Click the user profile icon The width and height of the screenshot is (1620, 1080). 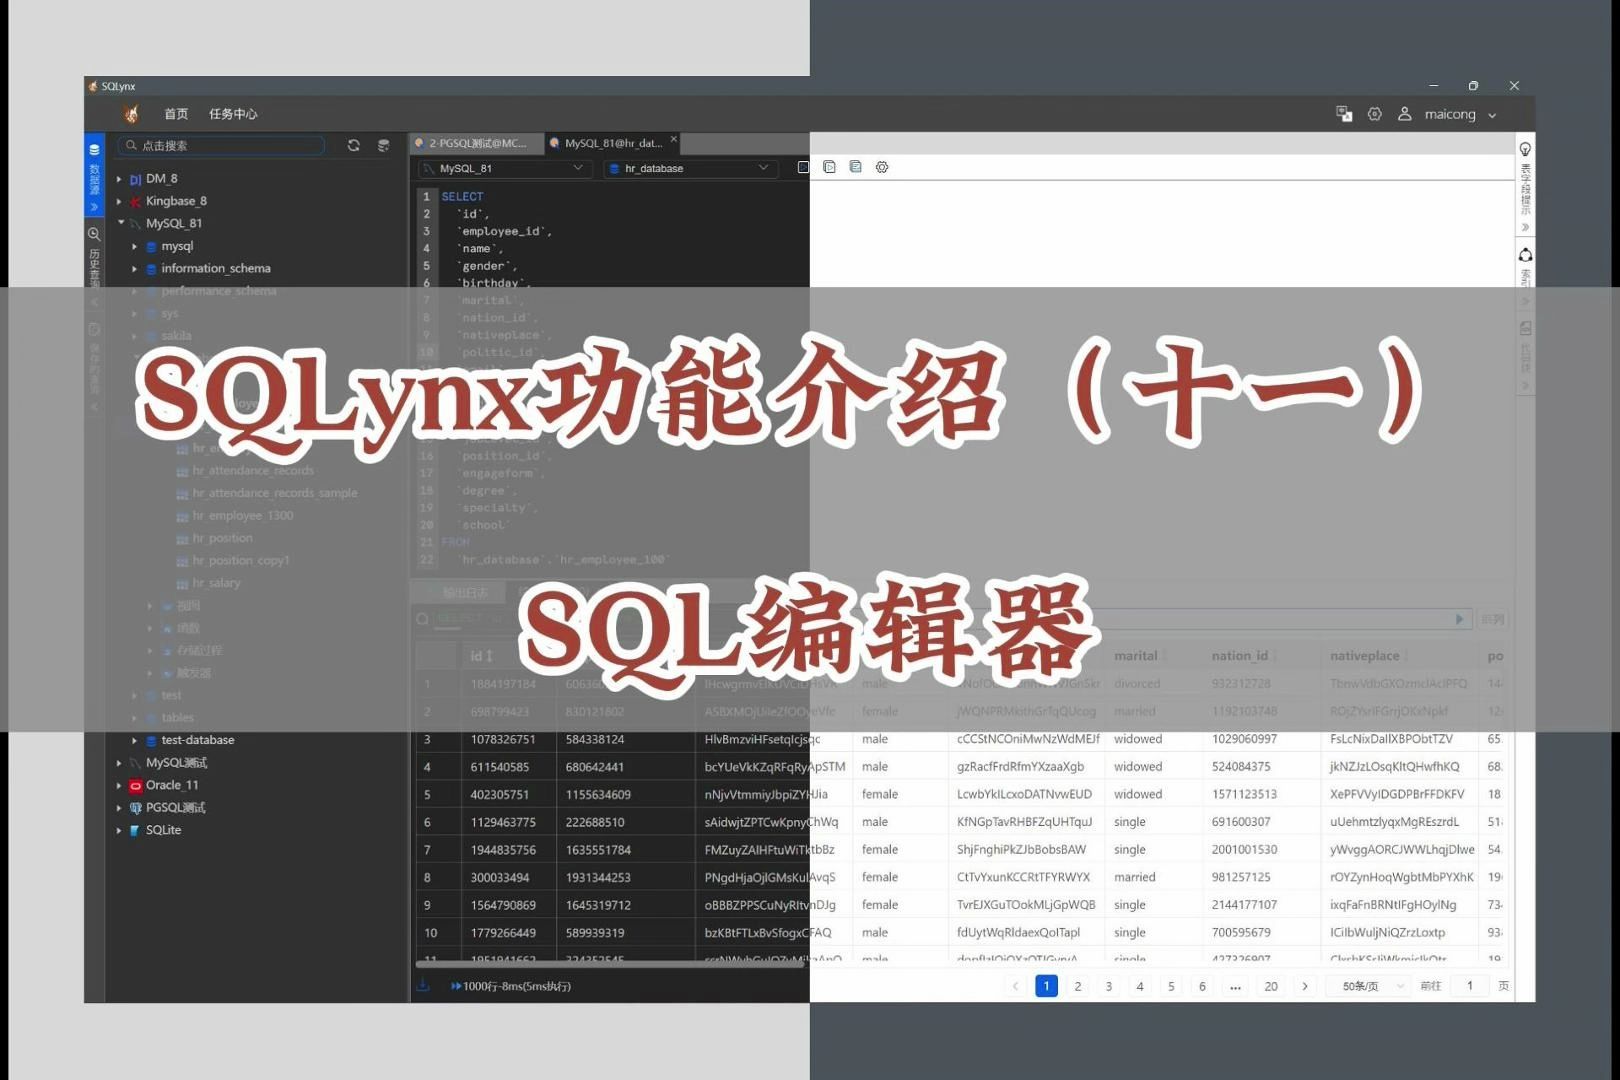tap(1405, 114)
